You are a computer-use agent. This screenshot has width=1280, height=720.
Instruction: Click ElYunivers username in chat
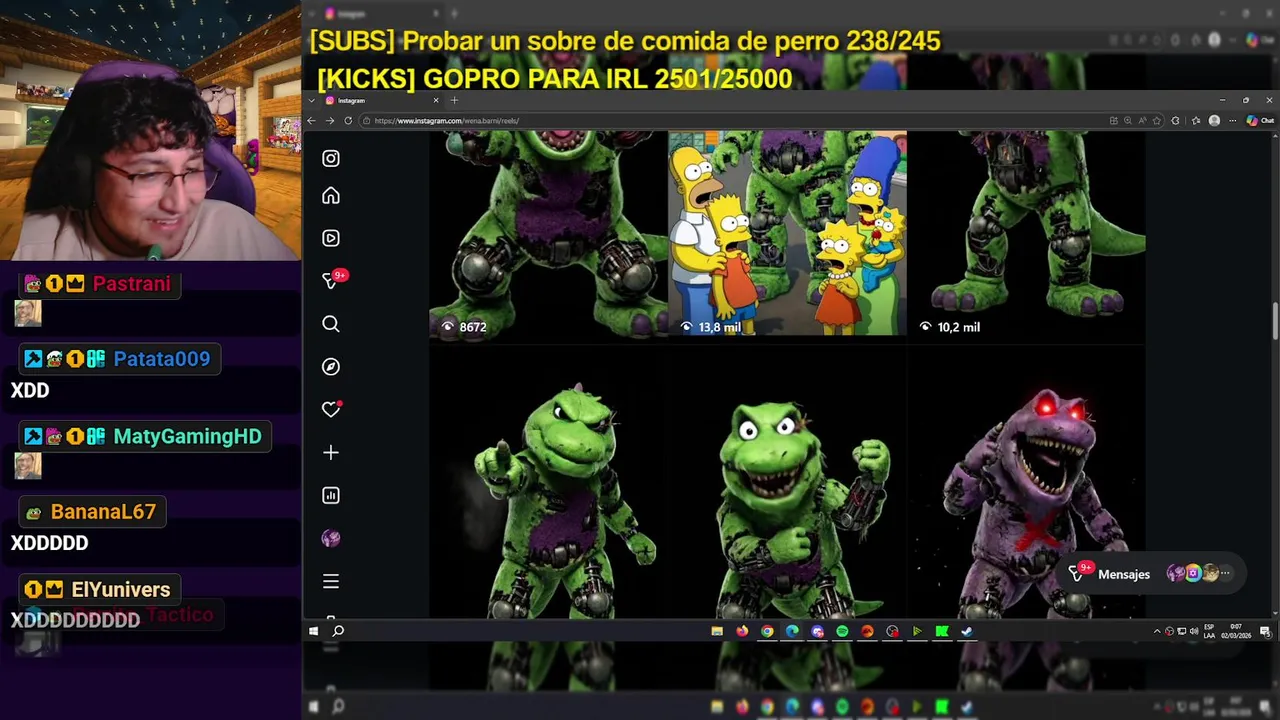tap(120, 590)
